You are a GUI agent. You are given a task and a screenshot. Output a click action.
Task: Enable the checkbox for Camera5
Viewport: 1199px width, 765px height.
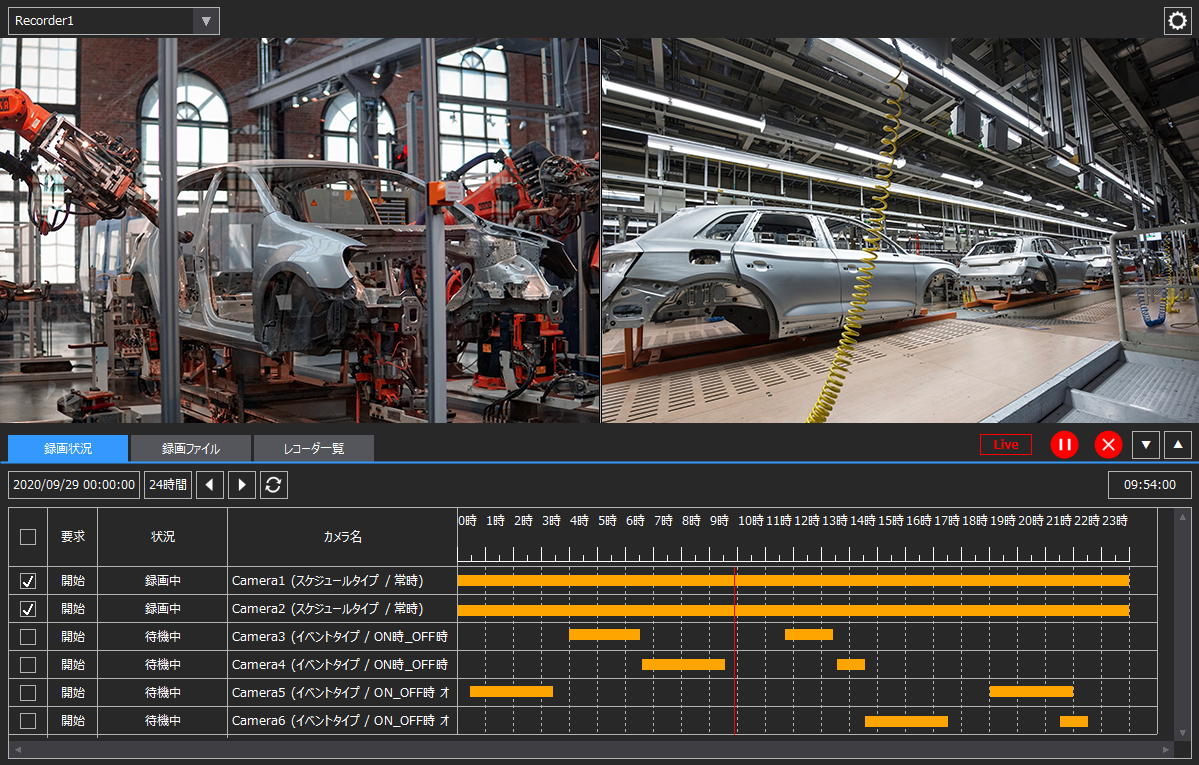(x=27, y=691)
